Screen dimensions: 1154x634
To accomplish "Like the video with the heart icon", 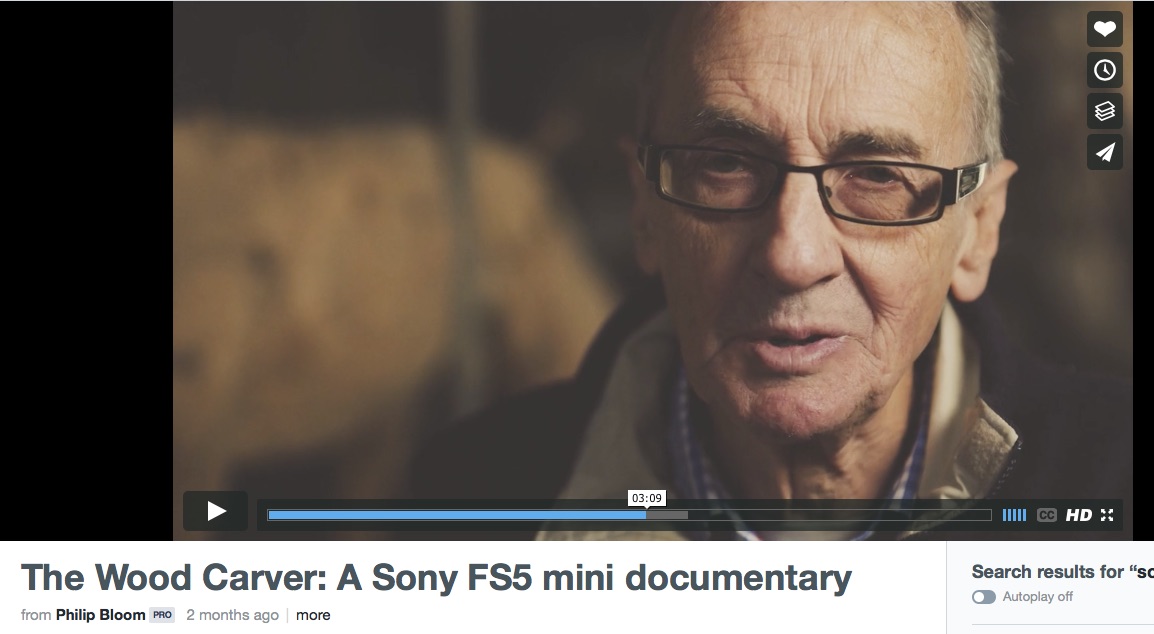I will (1105, 29).
